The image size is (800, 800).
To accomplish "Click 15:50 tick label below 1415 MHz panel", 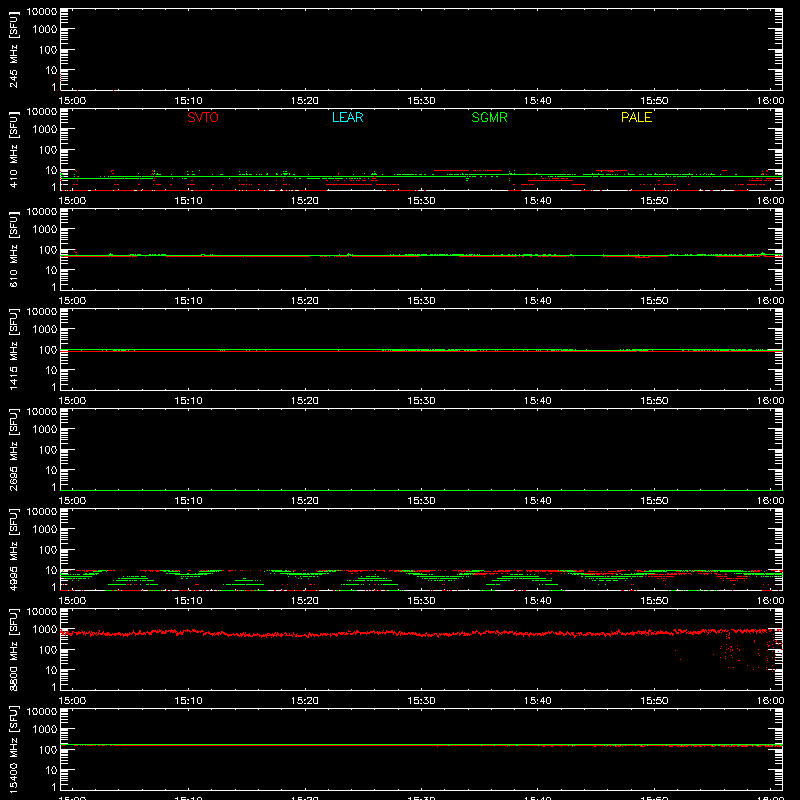I will pyautogui.click(x=654, y=401).
